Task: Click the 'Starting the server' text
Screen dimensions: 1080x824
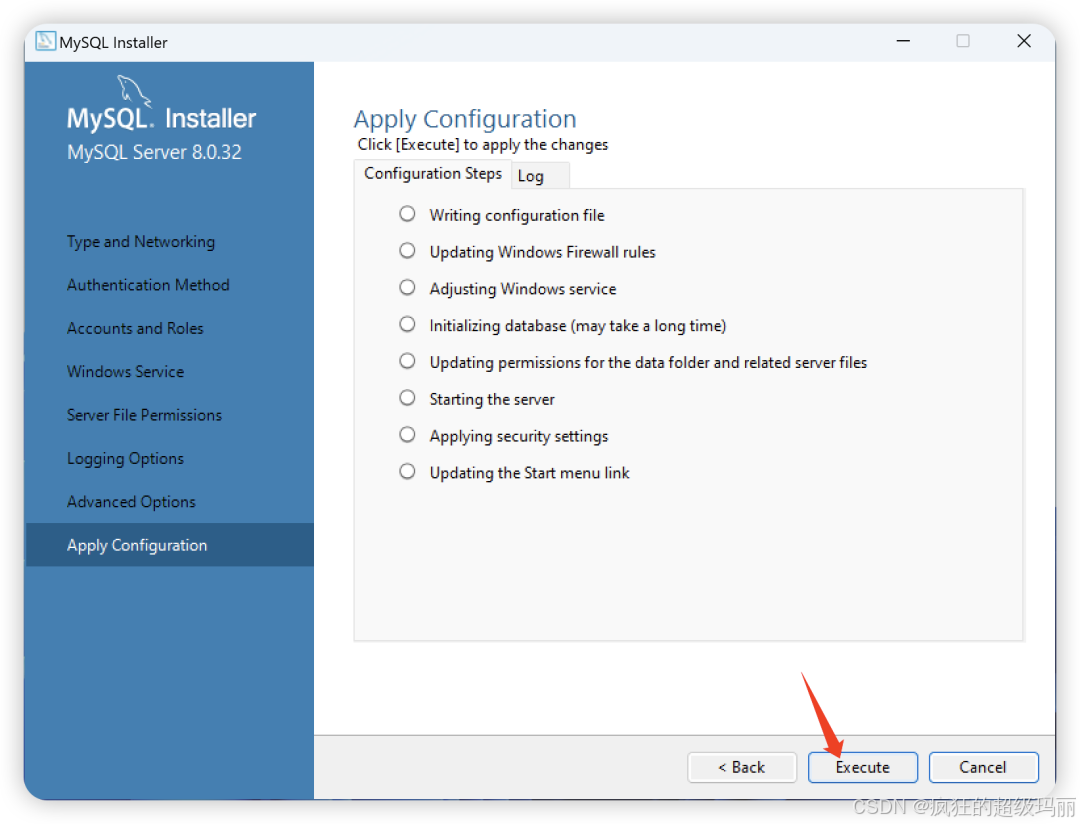Action: [492, 400]
